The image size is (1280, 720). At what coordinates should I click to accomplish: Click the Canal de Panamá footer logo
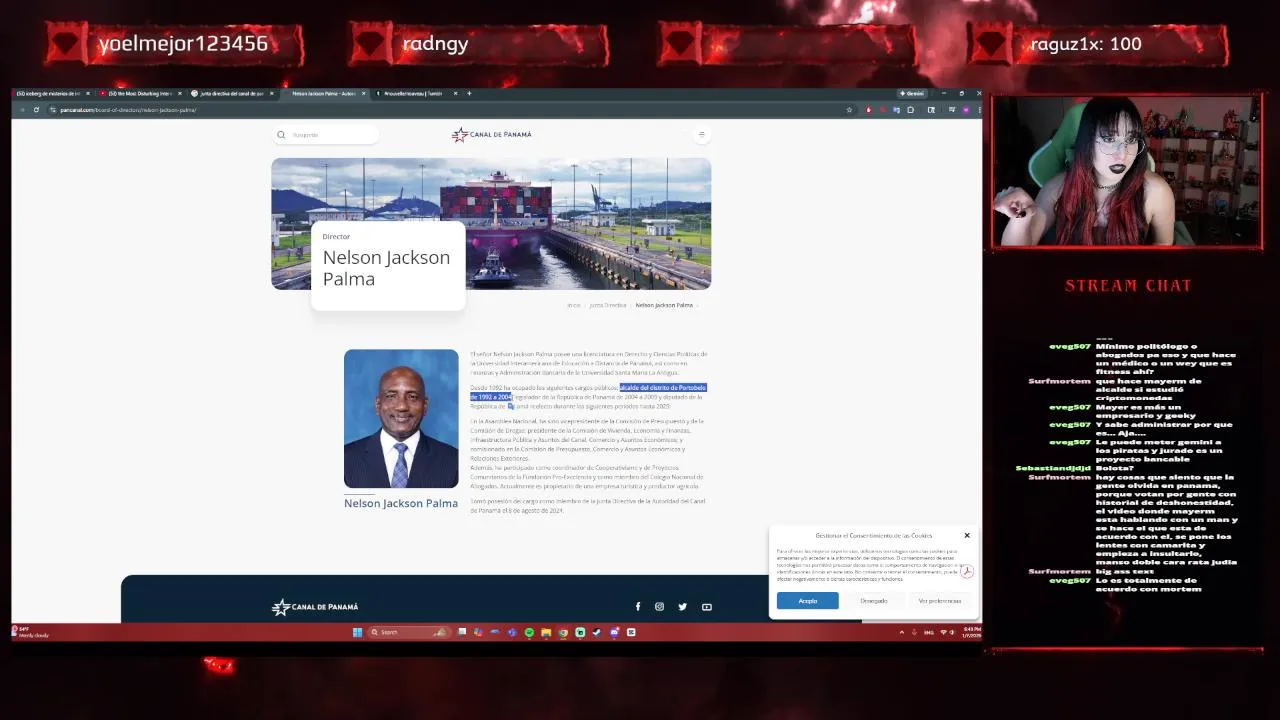[315, 606]
